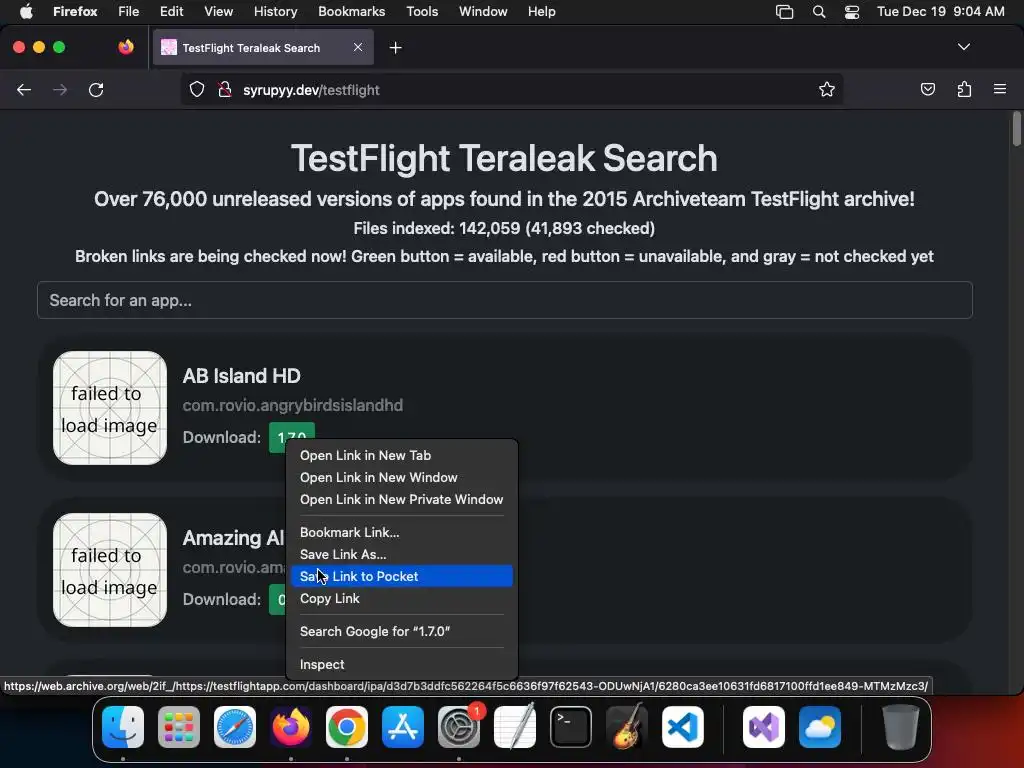Open the Window menu
Image resolution: width=1024 pixels, height=768 pixels.
(x=483, y=12)
